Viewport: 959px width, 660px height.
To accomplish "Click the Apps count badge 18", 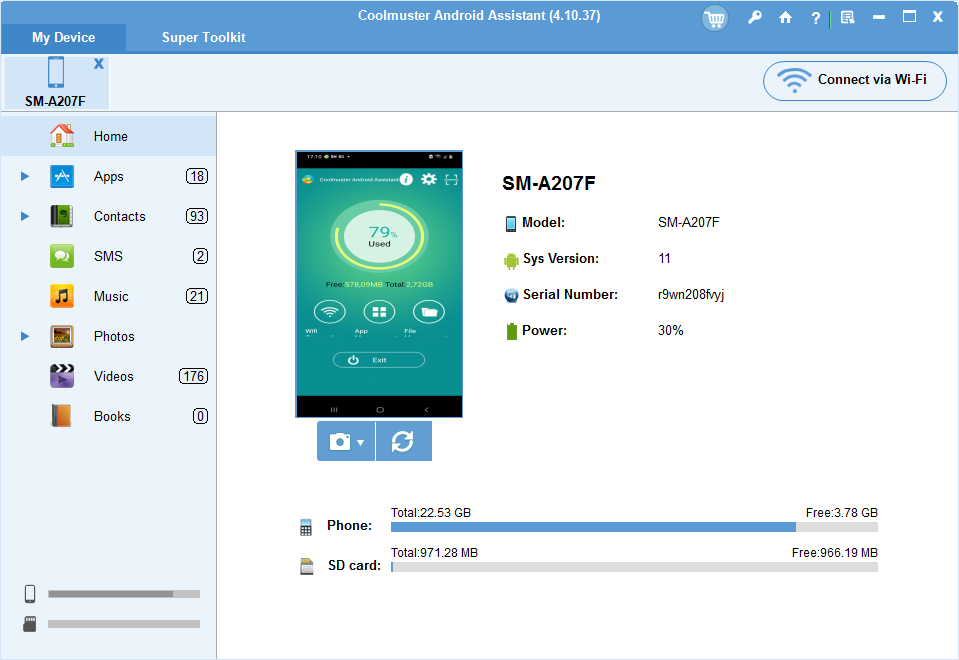I will coord(197,176).
